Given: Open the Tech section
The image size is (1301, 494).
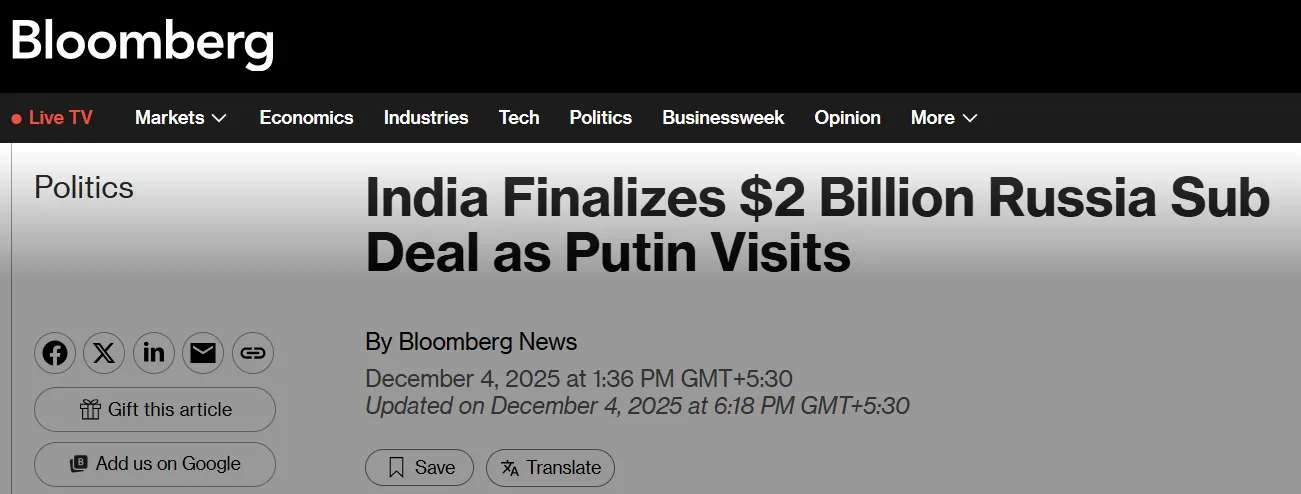Looking at the screenshot, I should [x=519, y=118].
